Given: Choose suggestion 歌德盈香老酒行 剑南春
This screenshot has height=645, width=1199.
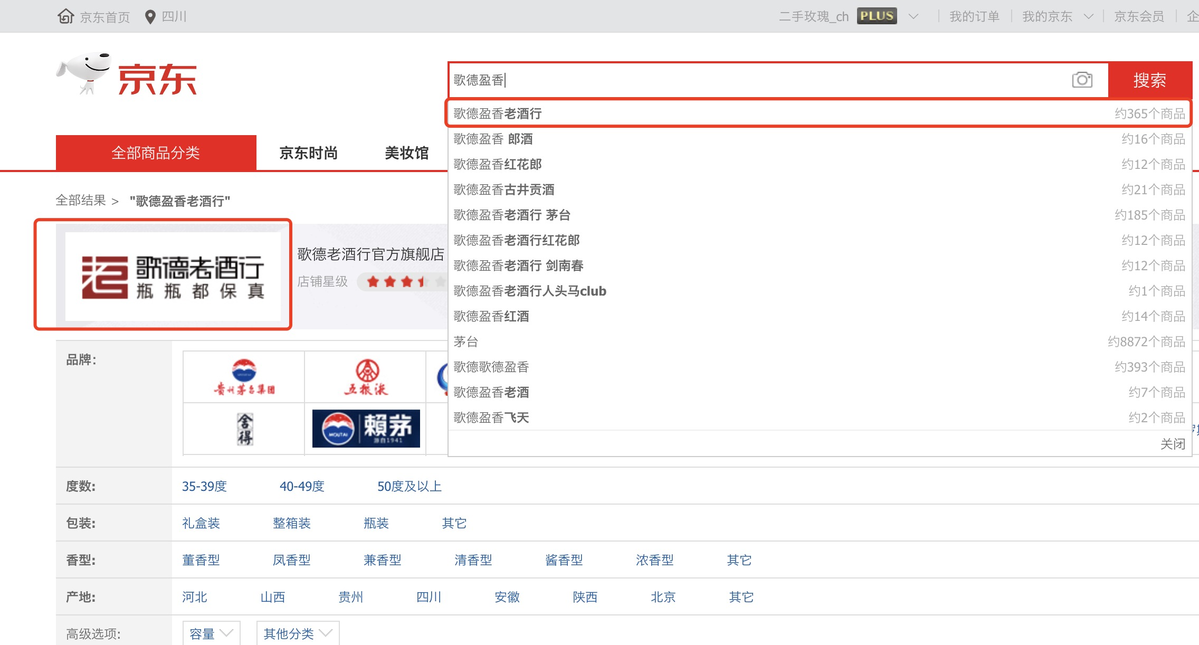Looking at the screenshot, I should pyautogui.click(x=818, y=265).
